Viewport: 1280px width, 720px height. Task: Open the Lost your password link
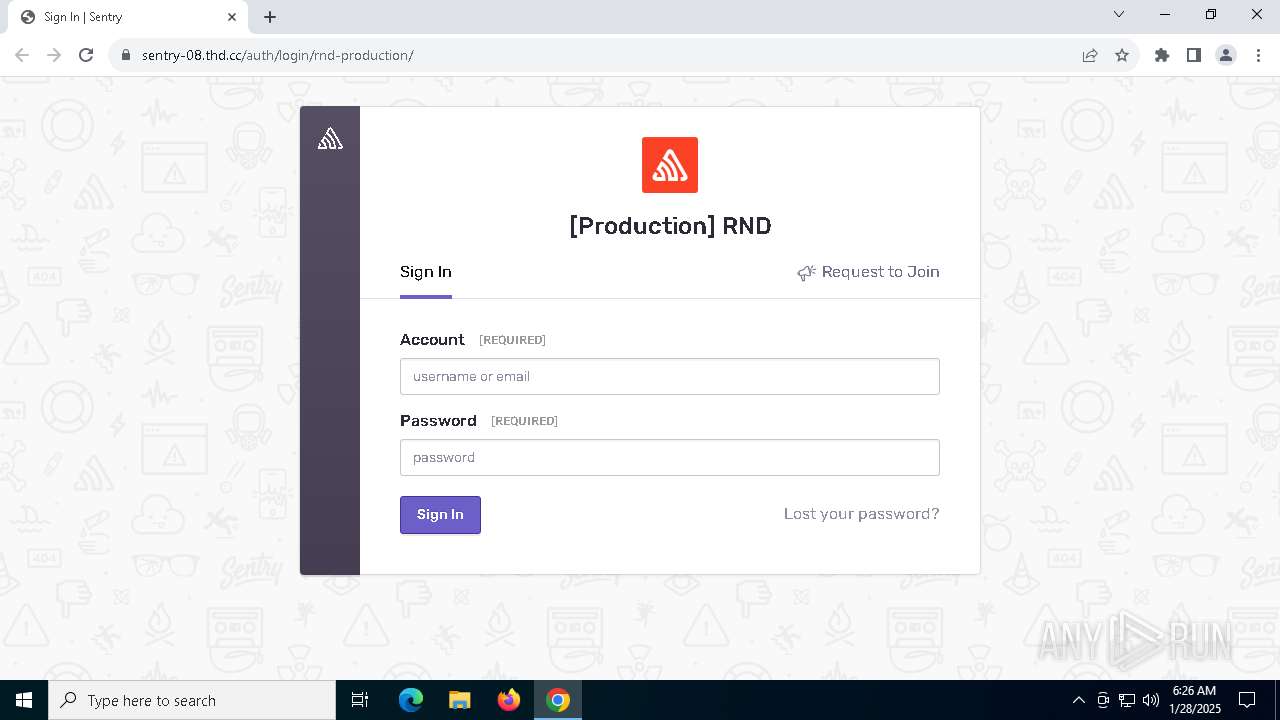(x=861, y=514)
